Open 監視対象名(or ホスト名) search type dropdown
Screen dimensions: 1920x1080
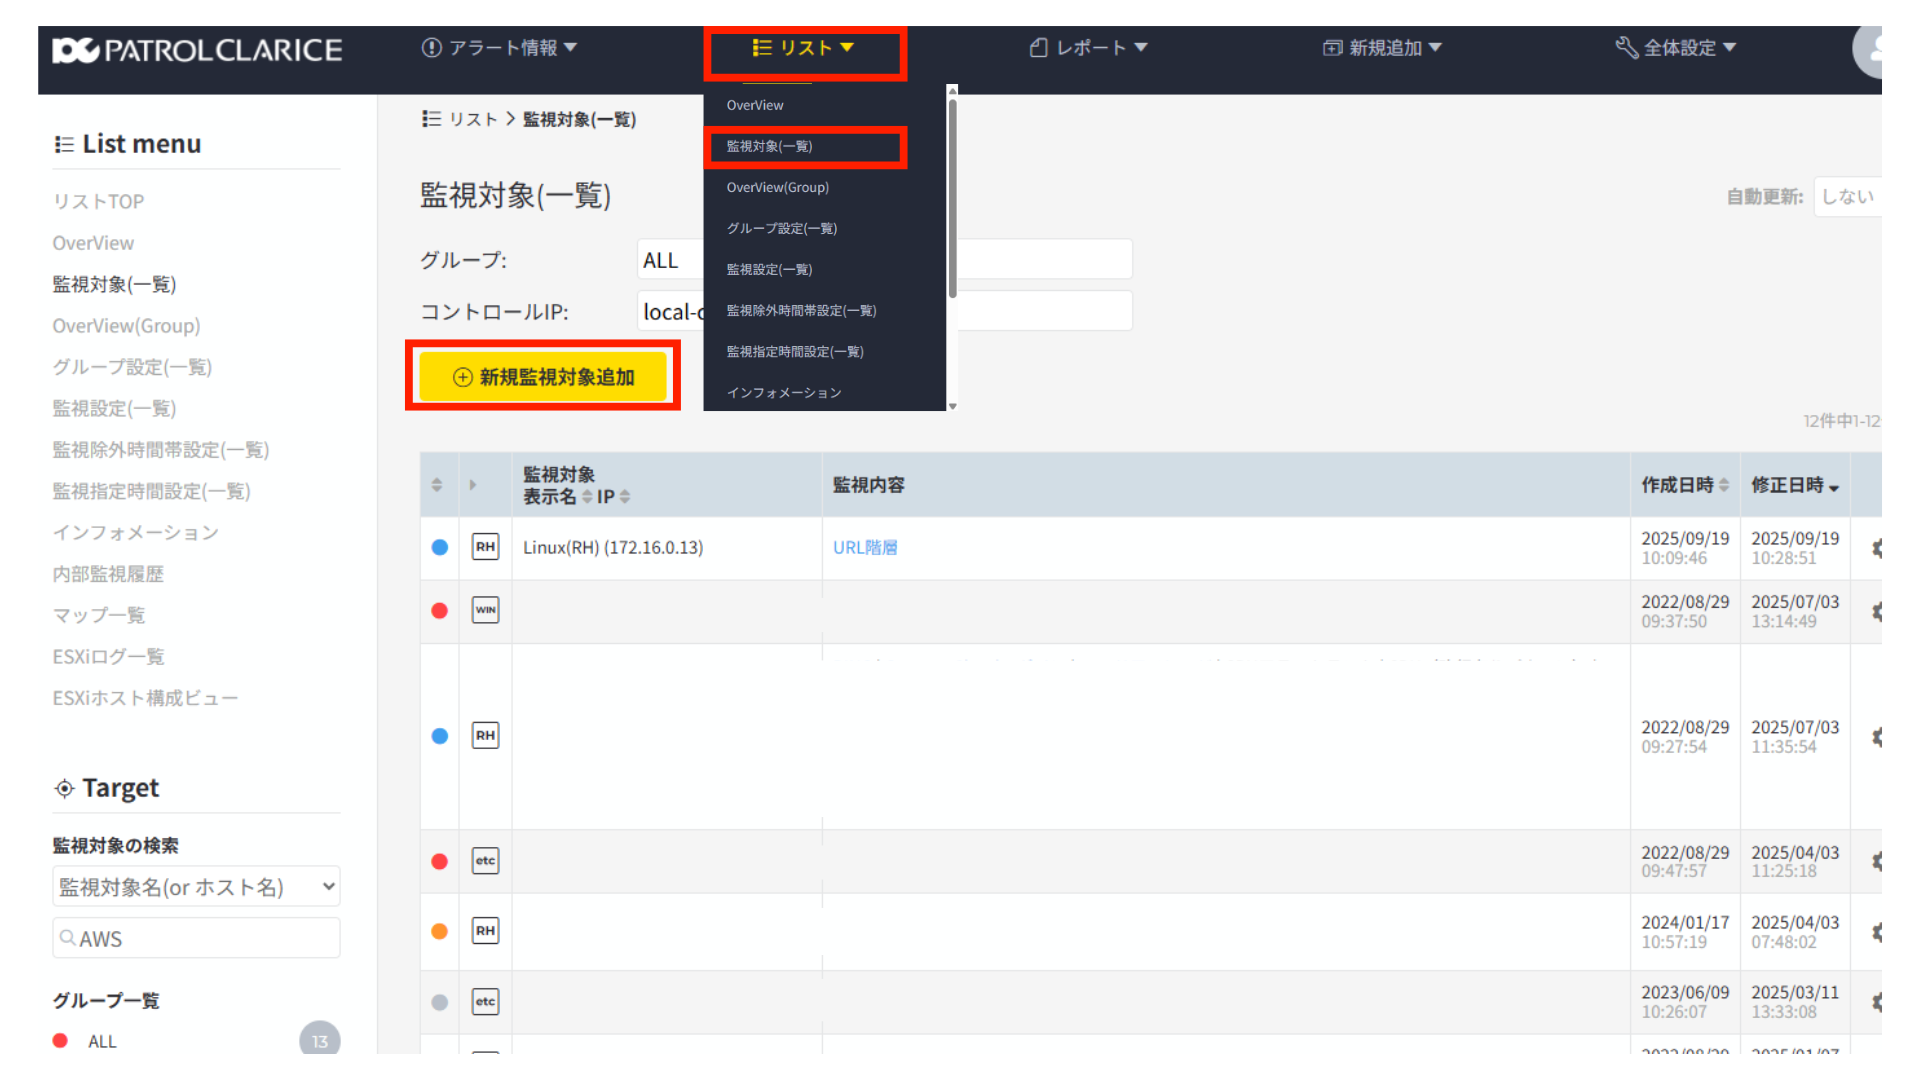coord(196,887)
